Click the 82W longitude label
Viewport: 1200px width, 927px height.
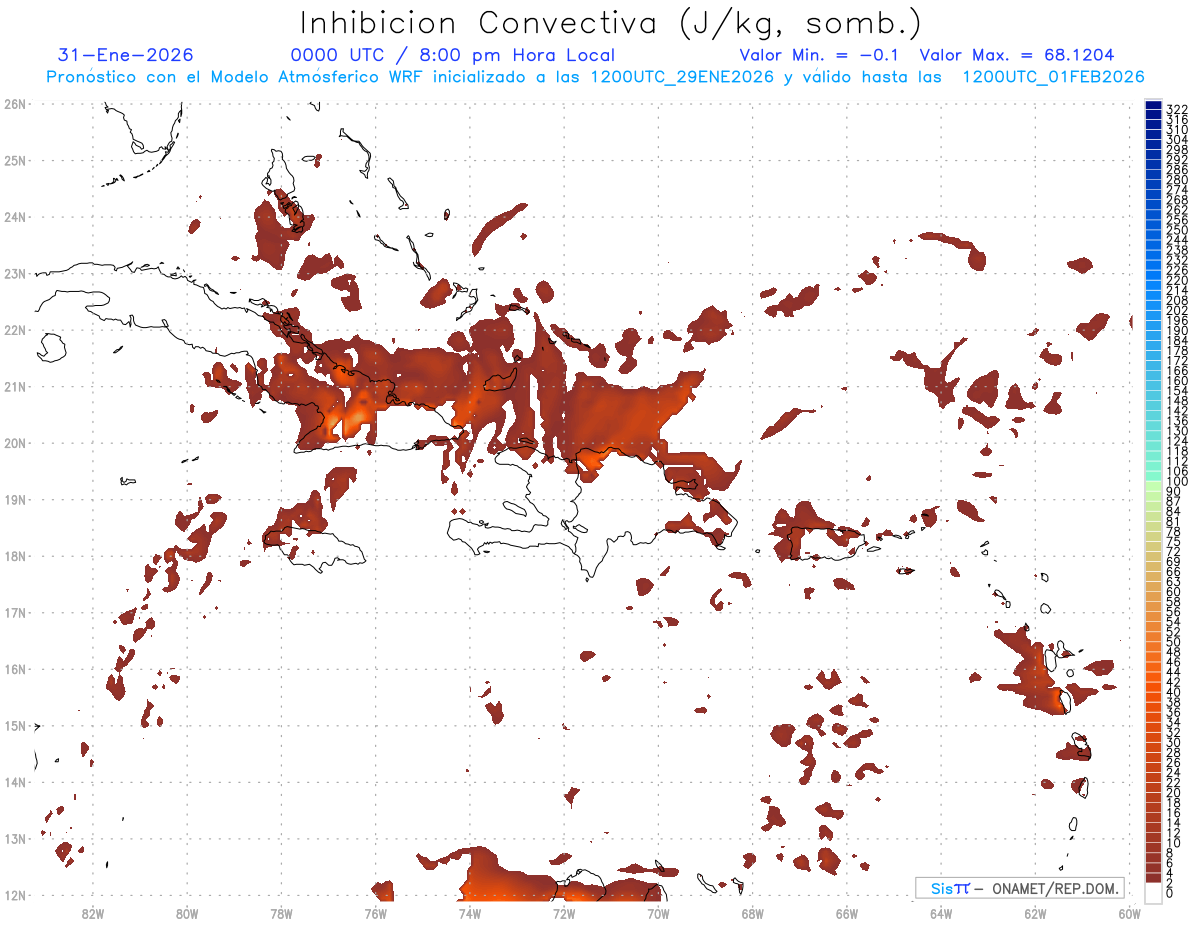point(92,913)
